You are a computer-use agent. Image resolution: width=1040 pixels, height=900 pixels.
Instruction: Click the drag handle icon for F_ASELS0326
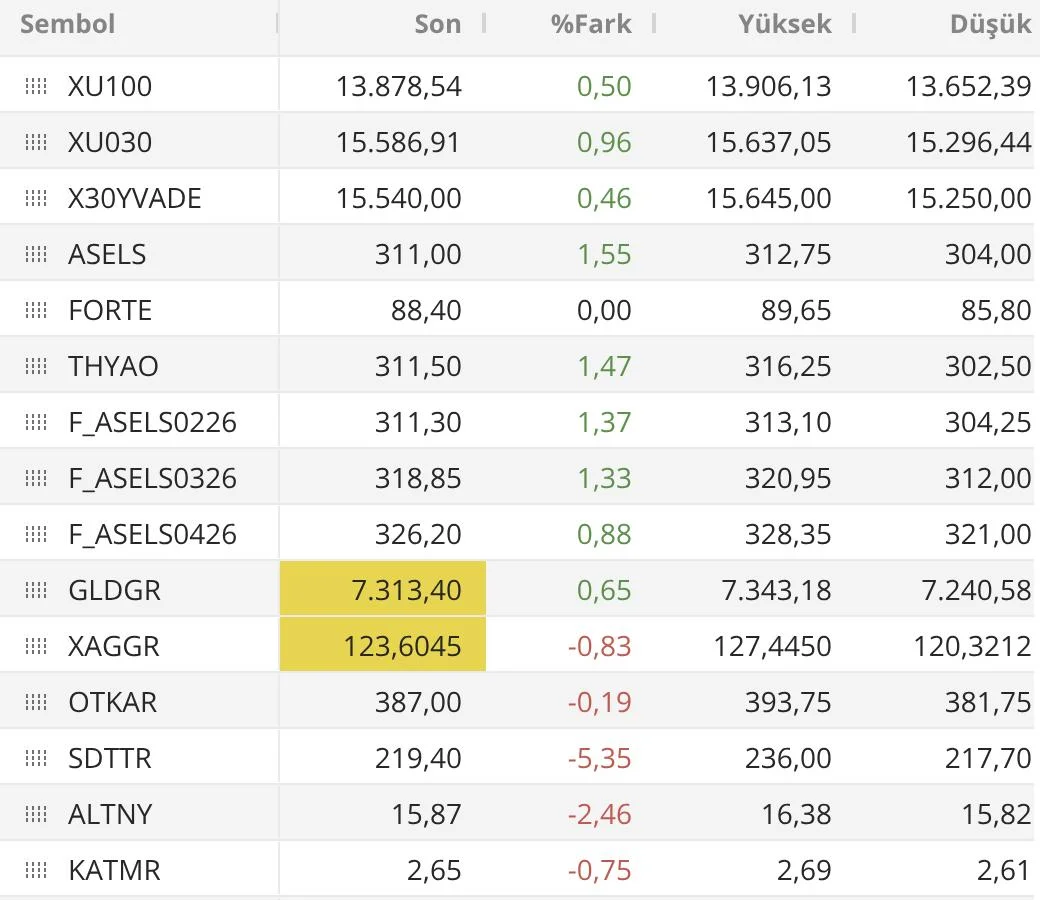point(36,479)
